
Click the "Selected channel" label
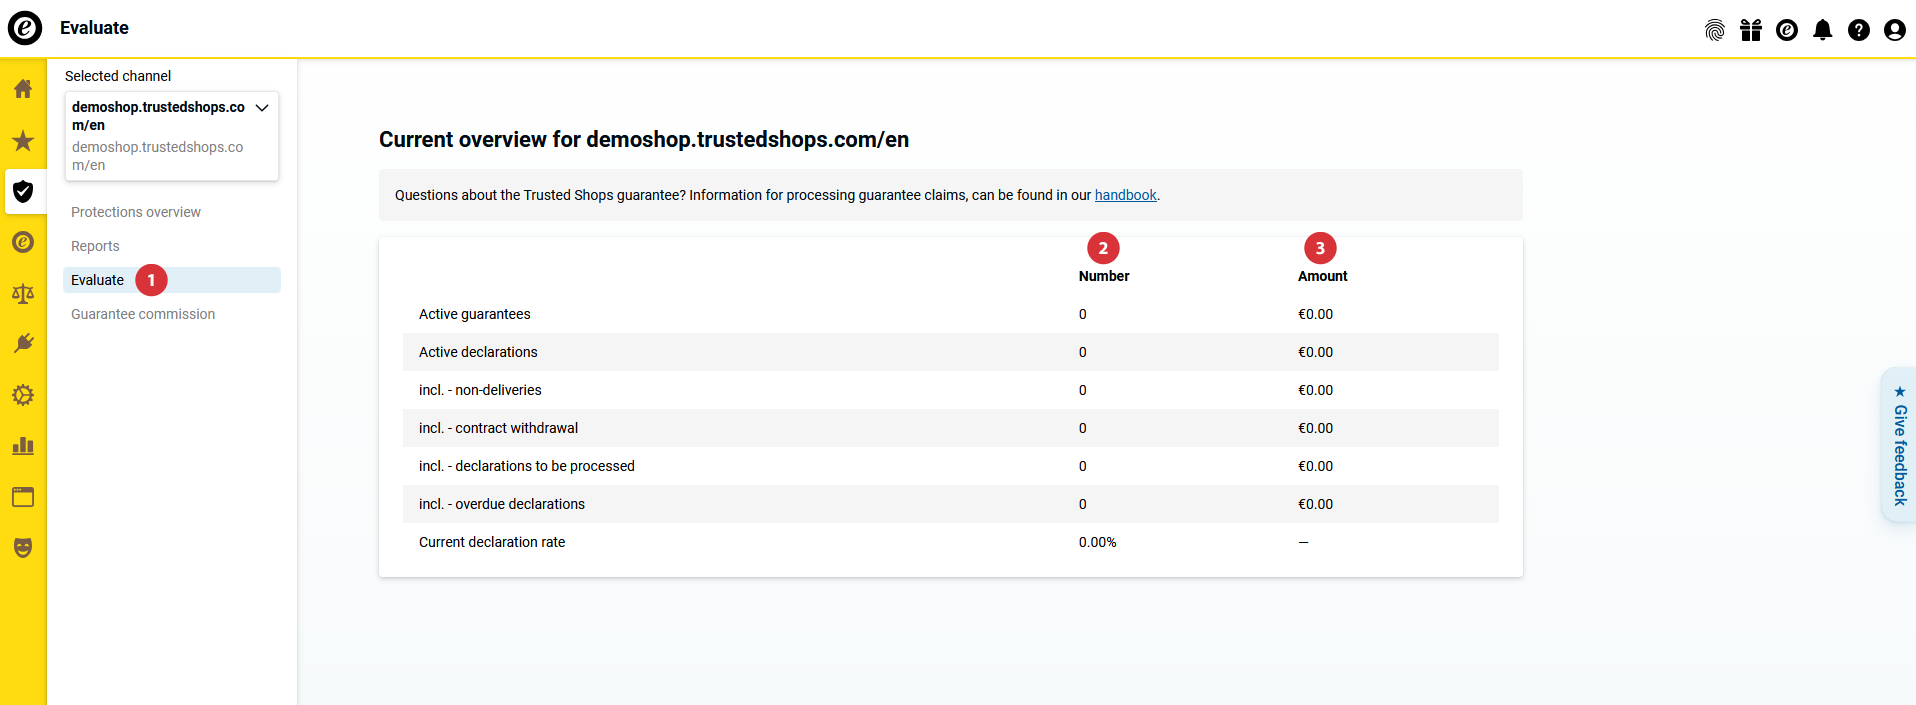(118, 76)
